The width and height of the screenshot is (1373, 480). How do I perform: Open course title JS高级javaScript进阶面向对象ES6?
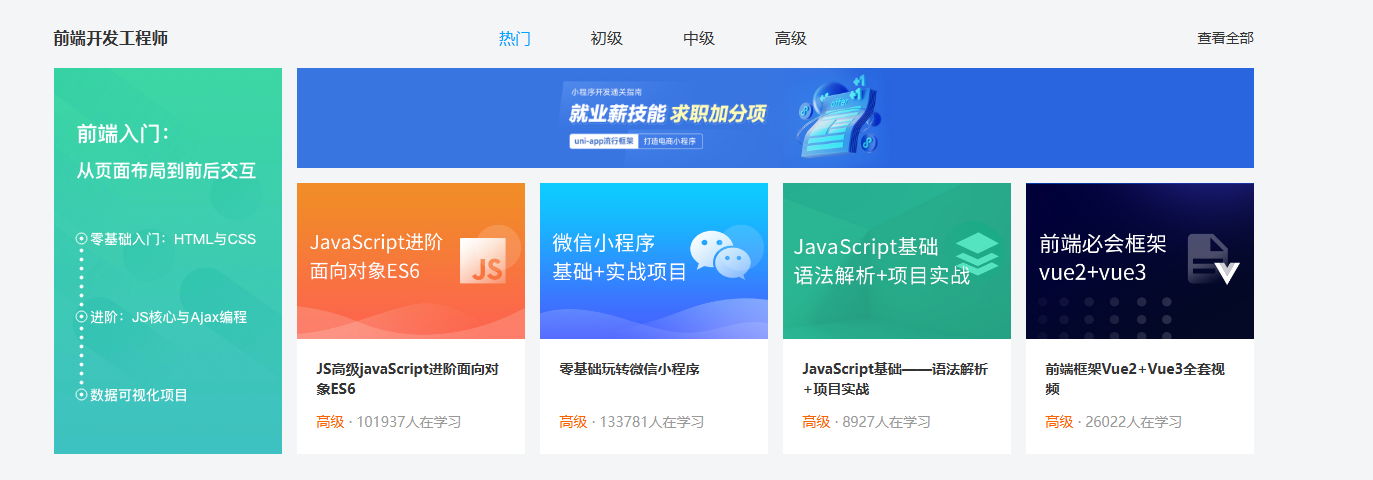click(x=408, y=379)
